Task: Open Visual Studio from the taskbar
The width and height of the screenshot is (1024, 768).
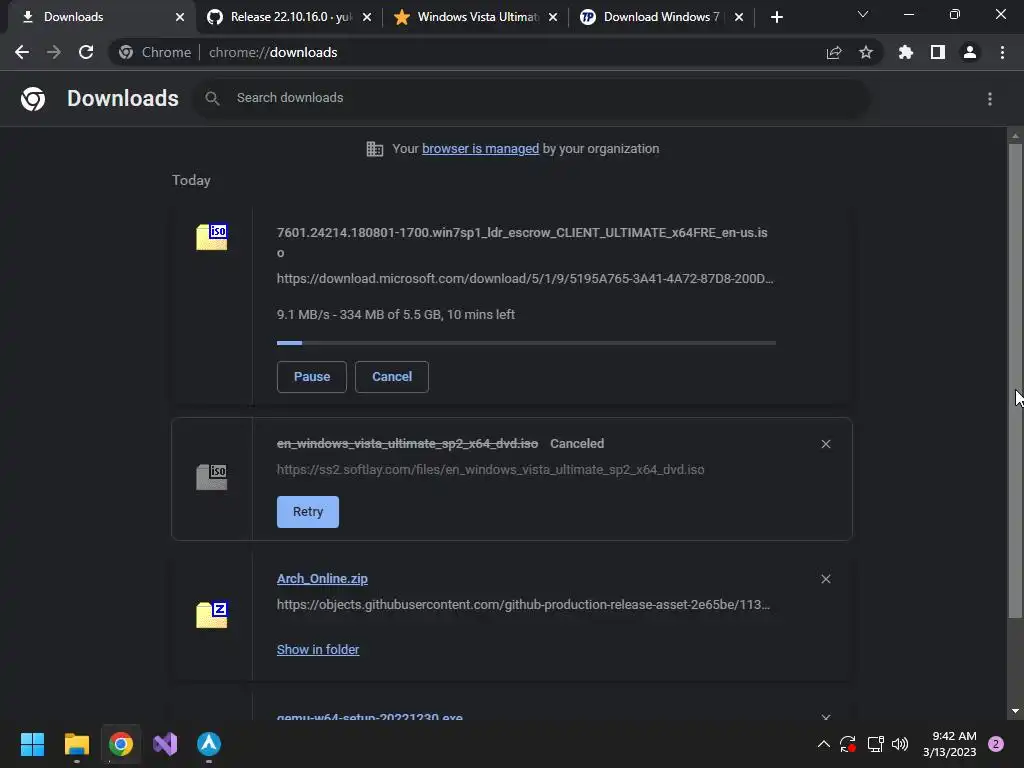Action: point(165,744)
